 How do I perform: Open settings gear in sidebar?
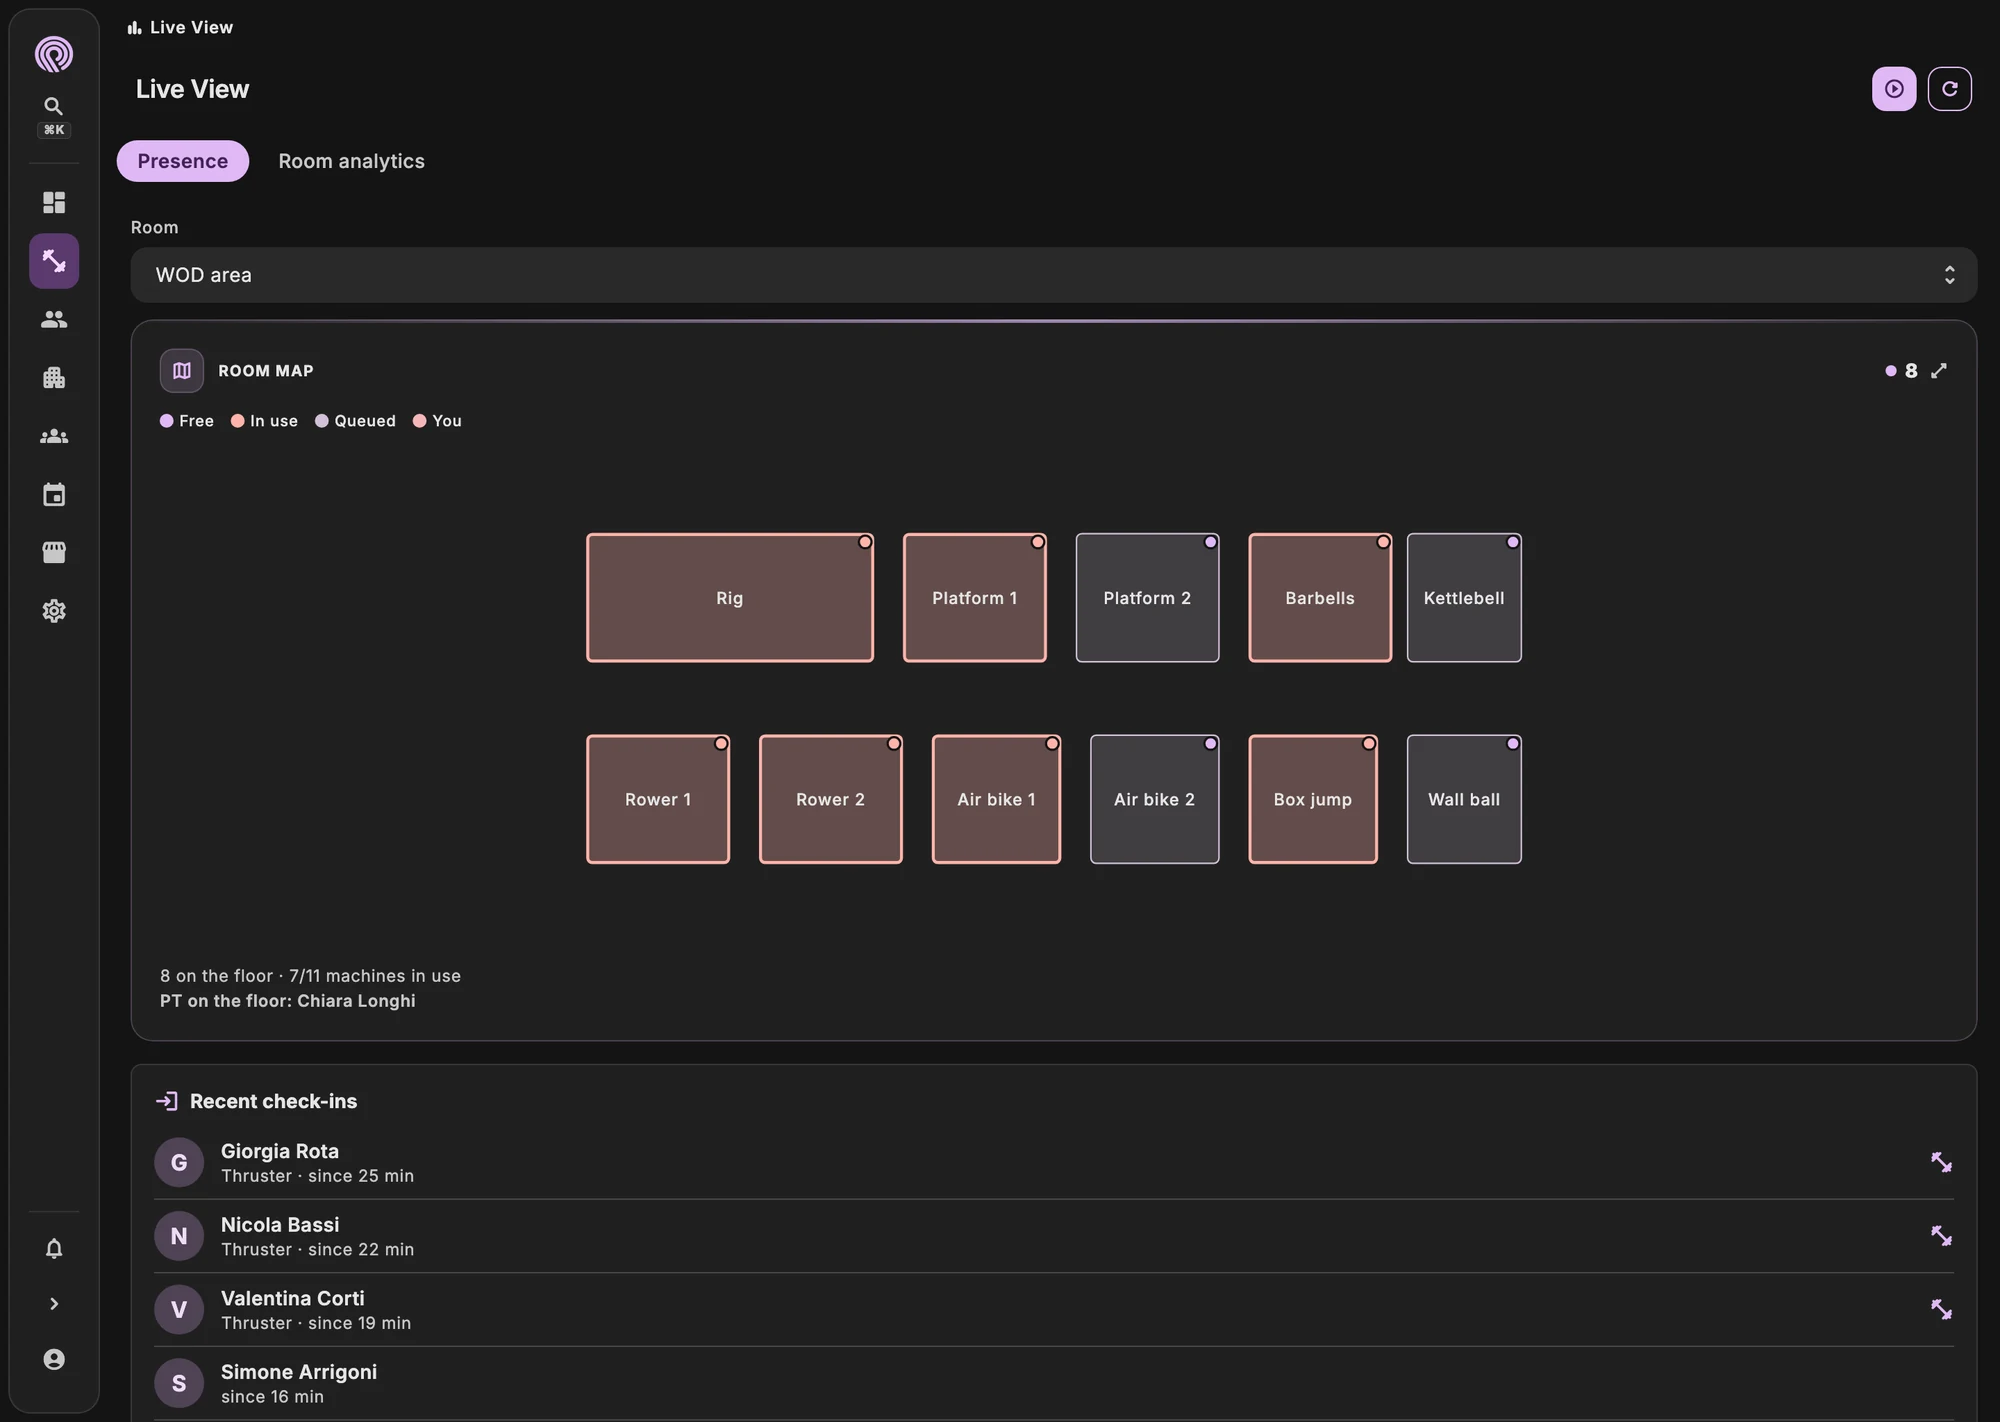pos(54,611)
